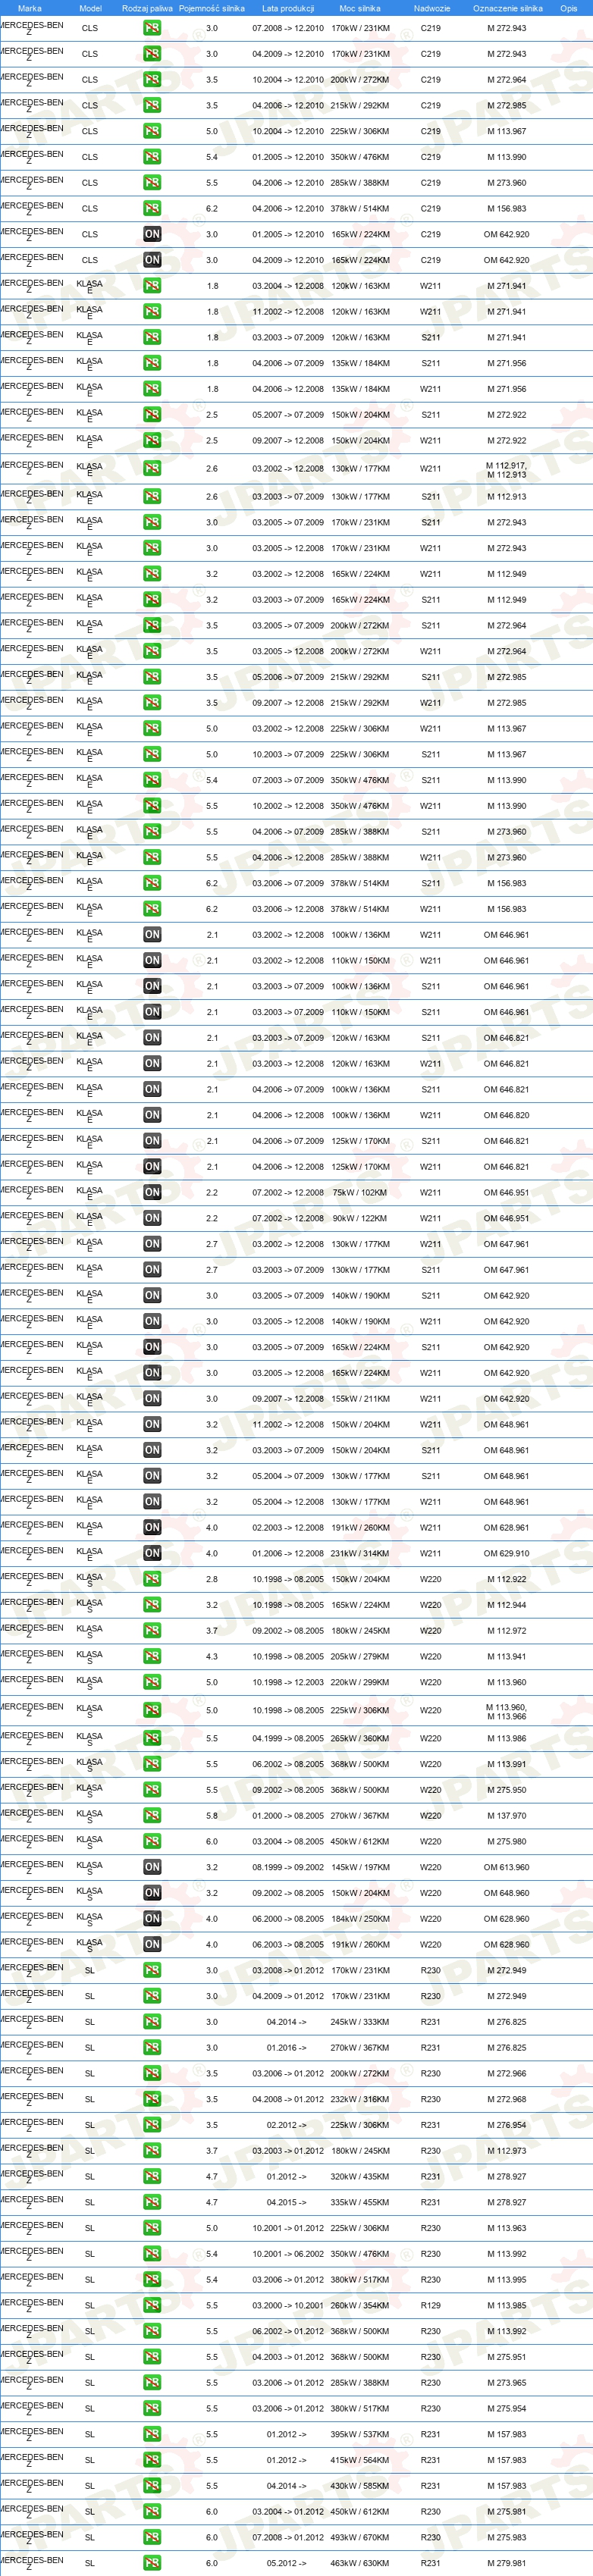Viewport: 593px width, 2576px height.
Task: Click the power value 231kW / 314KM
Action: [x=360, y=1553]
